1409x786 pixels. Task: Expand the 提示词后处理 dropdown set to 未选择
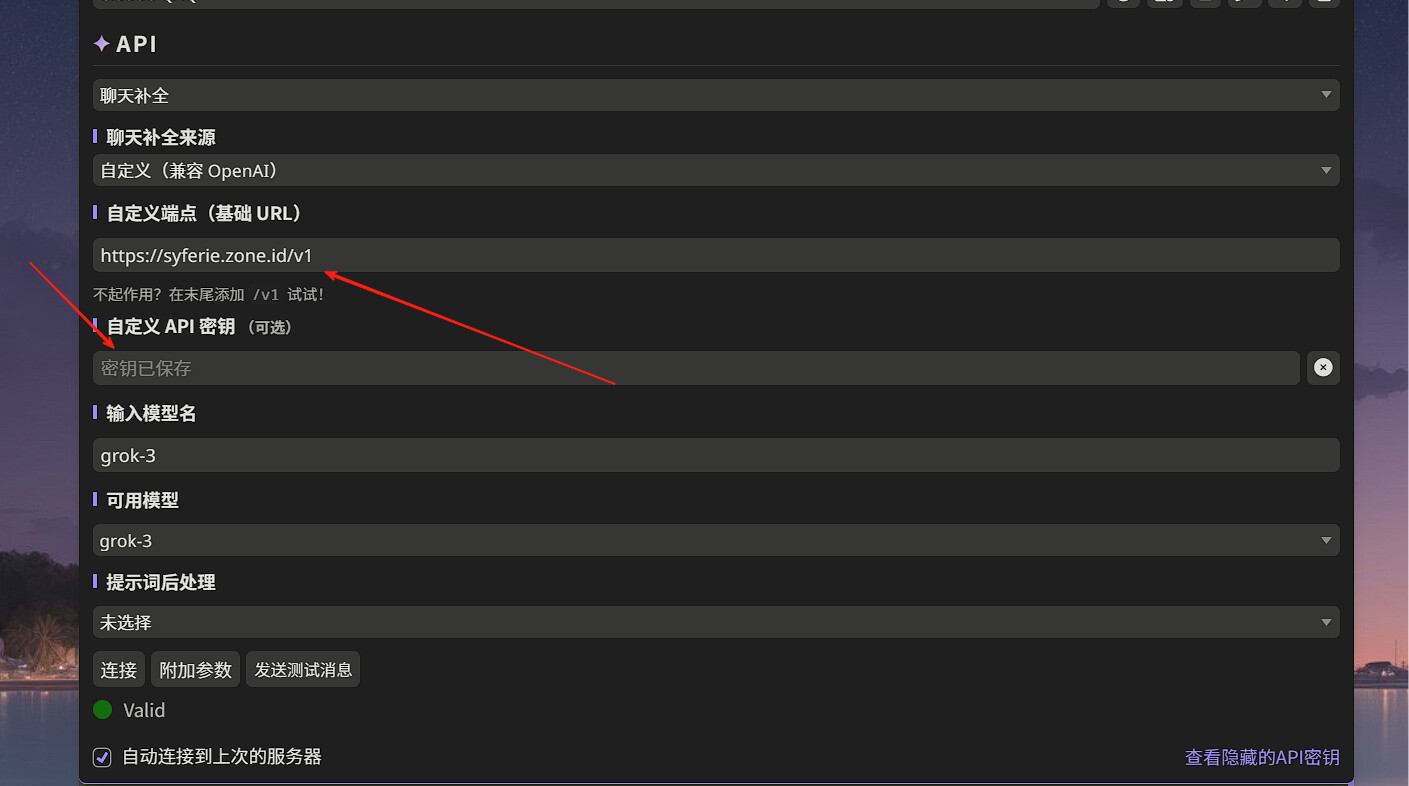715,622
